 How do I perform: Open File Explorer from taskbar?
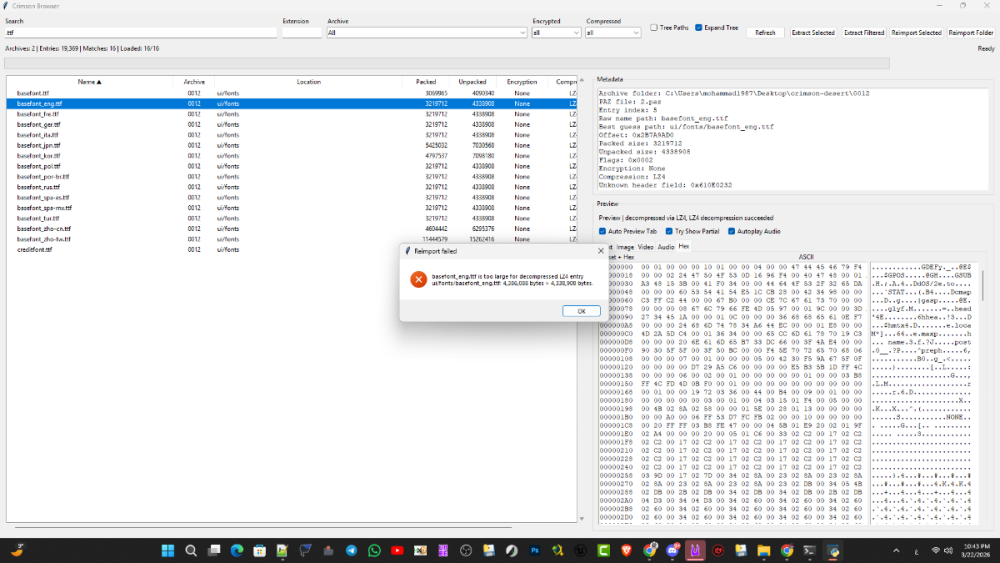coord(763,550)
